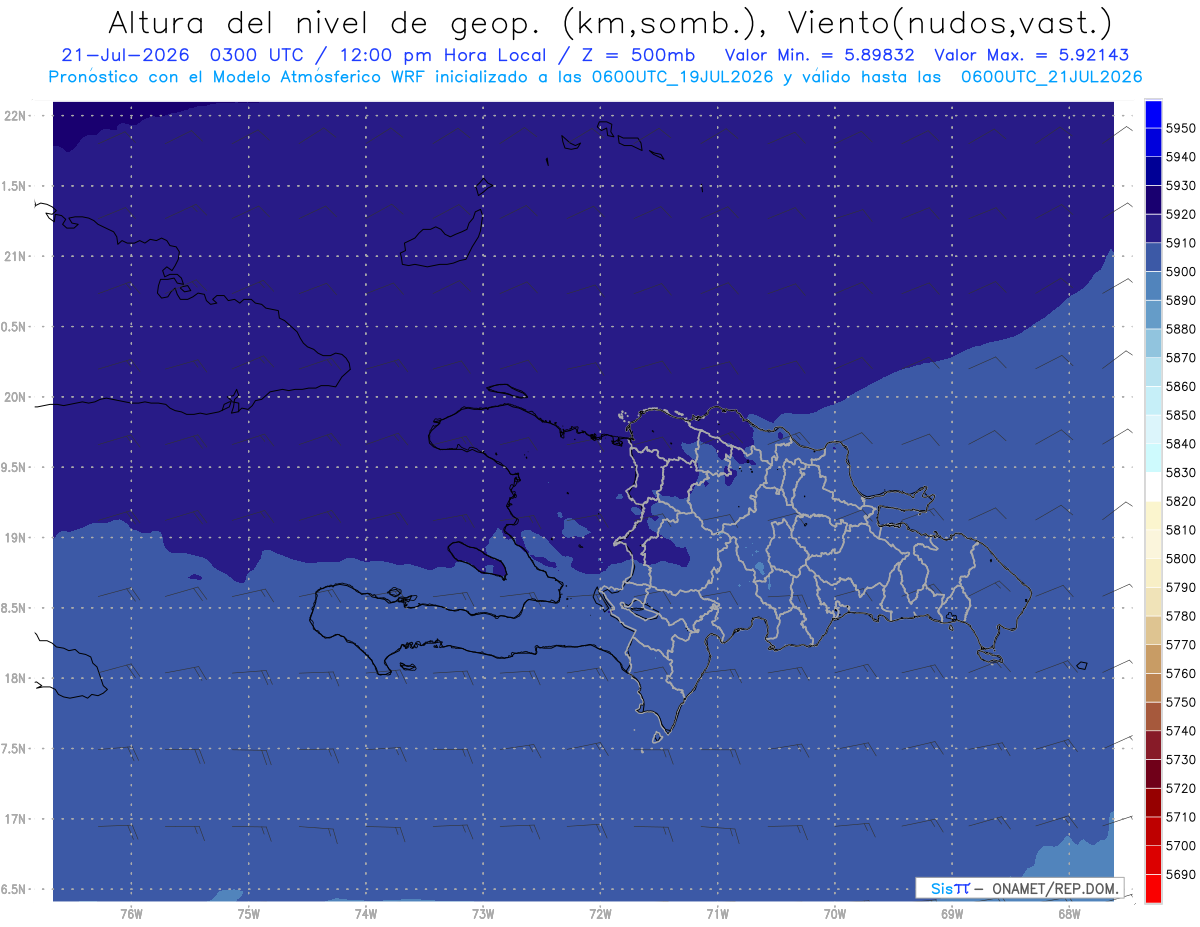Click the '5950' legend value

coord(1180,129)
